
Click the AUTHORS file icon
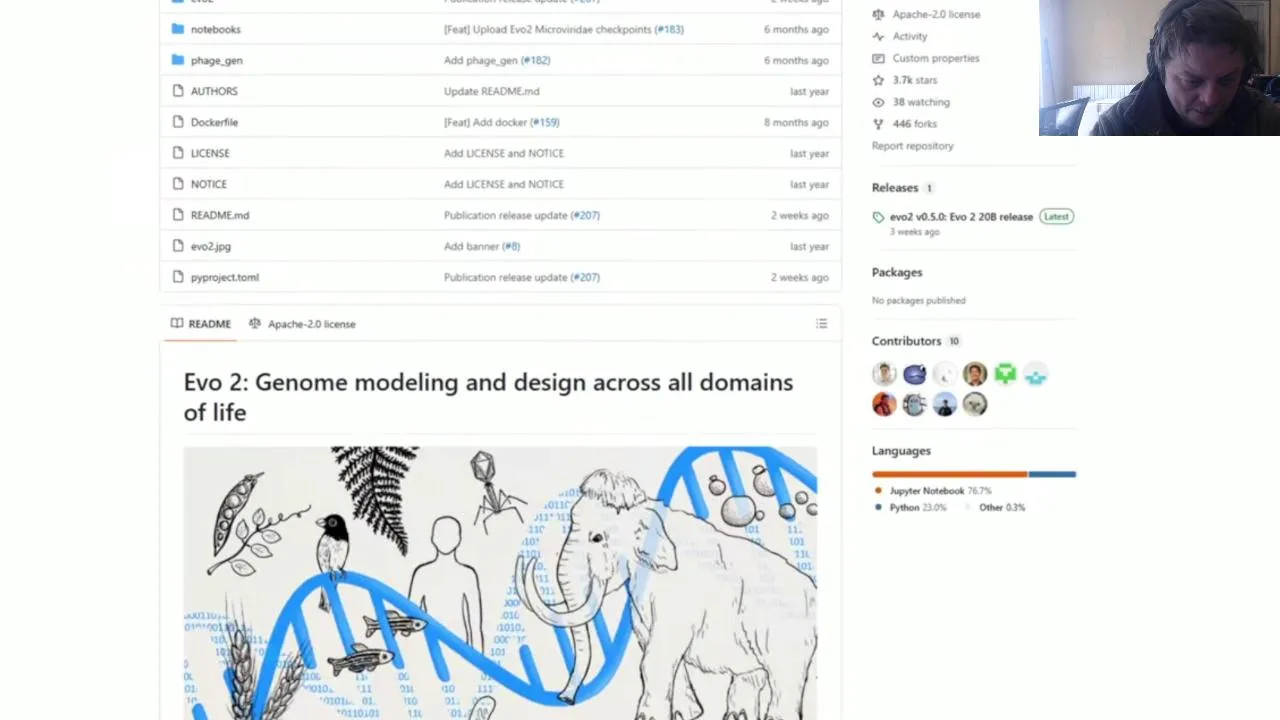point(177,91)
